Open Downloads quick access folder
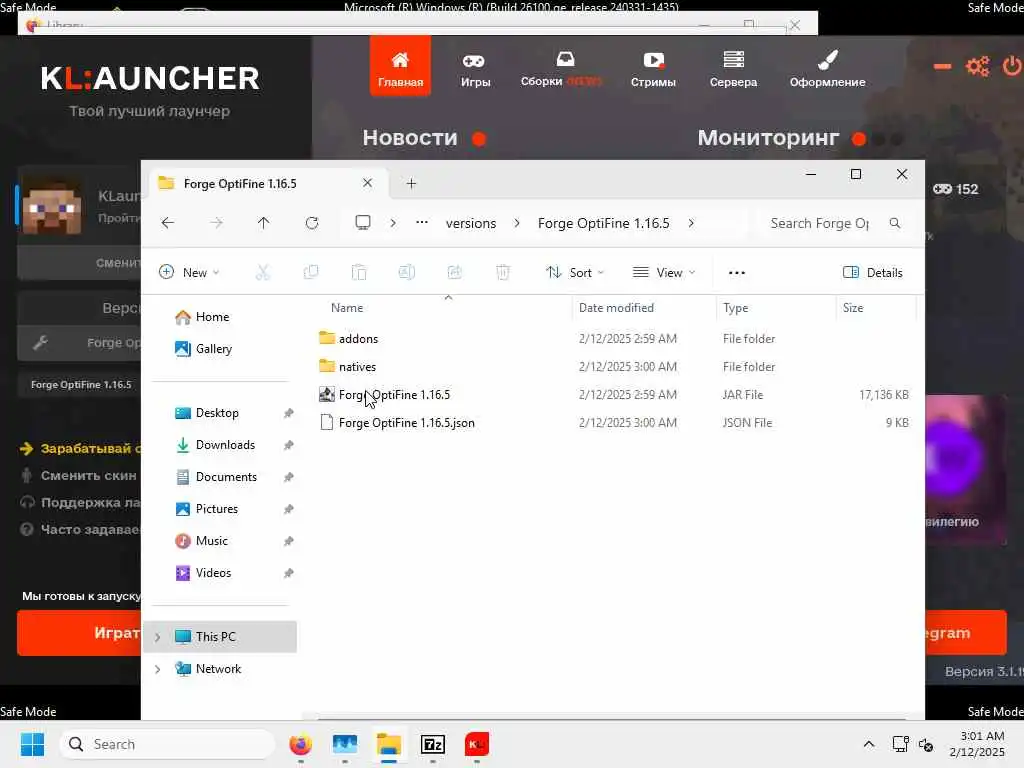Screen dimensions: 1024x768 (x=225, y=445)
